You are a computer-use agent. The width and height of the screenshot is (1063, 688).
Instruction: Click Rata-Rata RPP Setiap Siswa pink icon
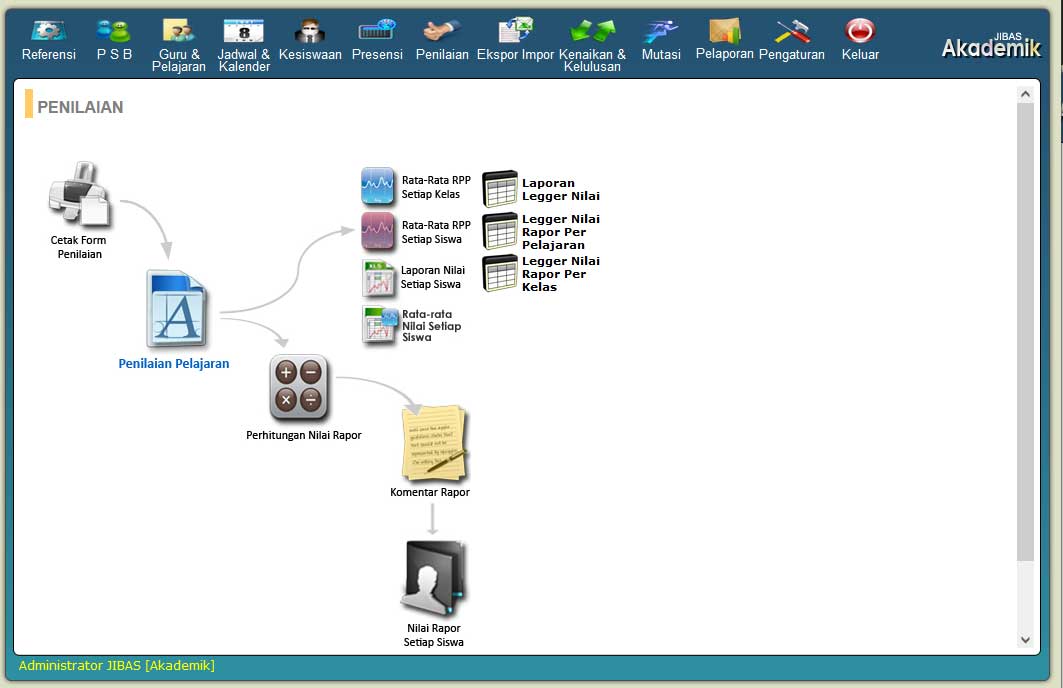click(x=378, y=231)
